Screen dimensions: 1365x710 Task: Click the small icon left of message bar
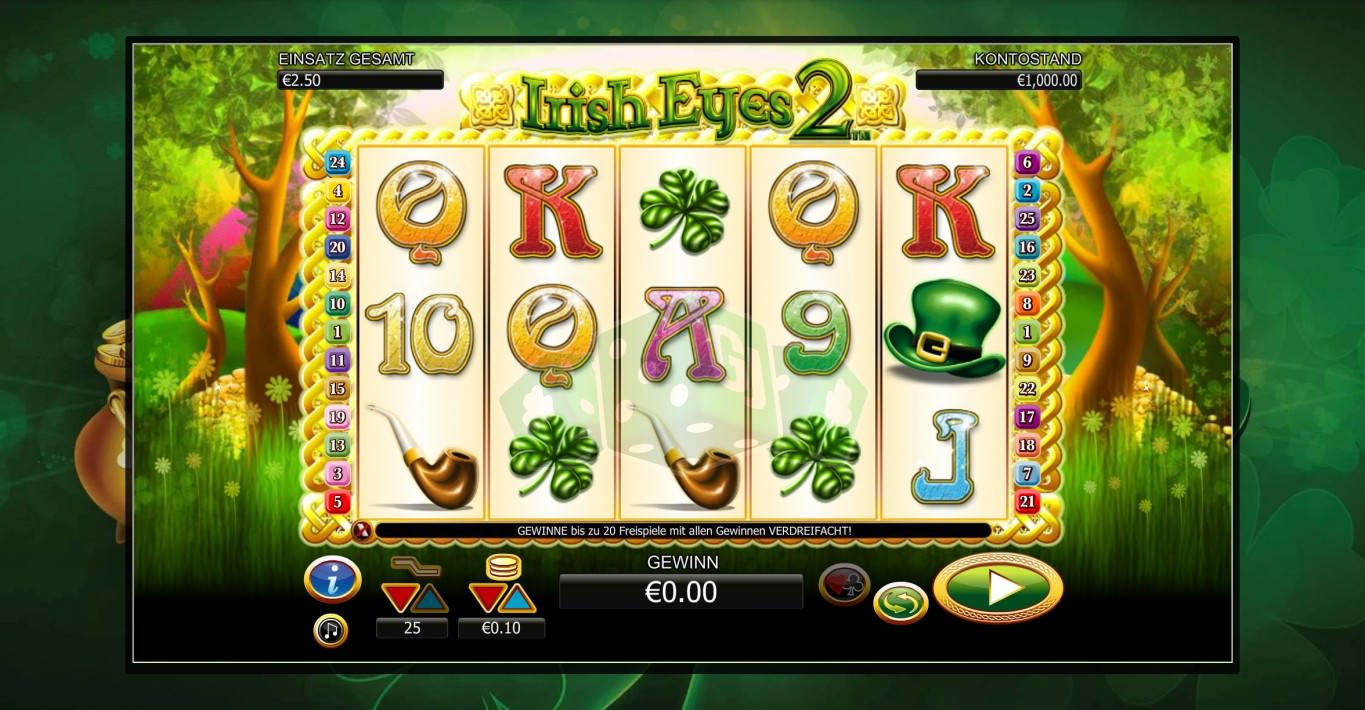pyautogui.click(x=362, y=530)
